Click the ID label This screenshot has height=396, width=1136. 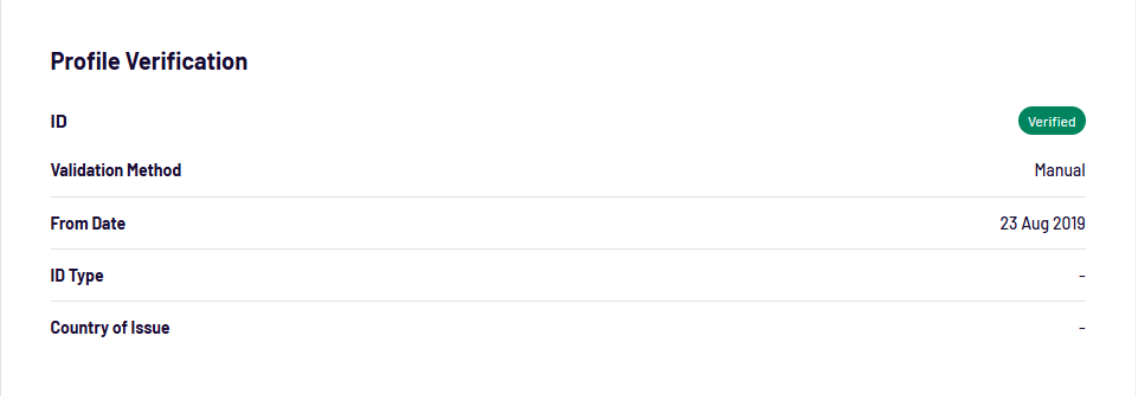click(59, 122)
